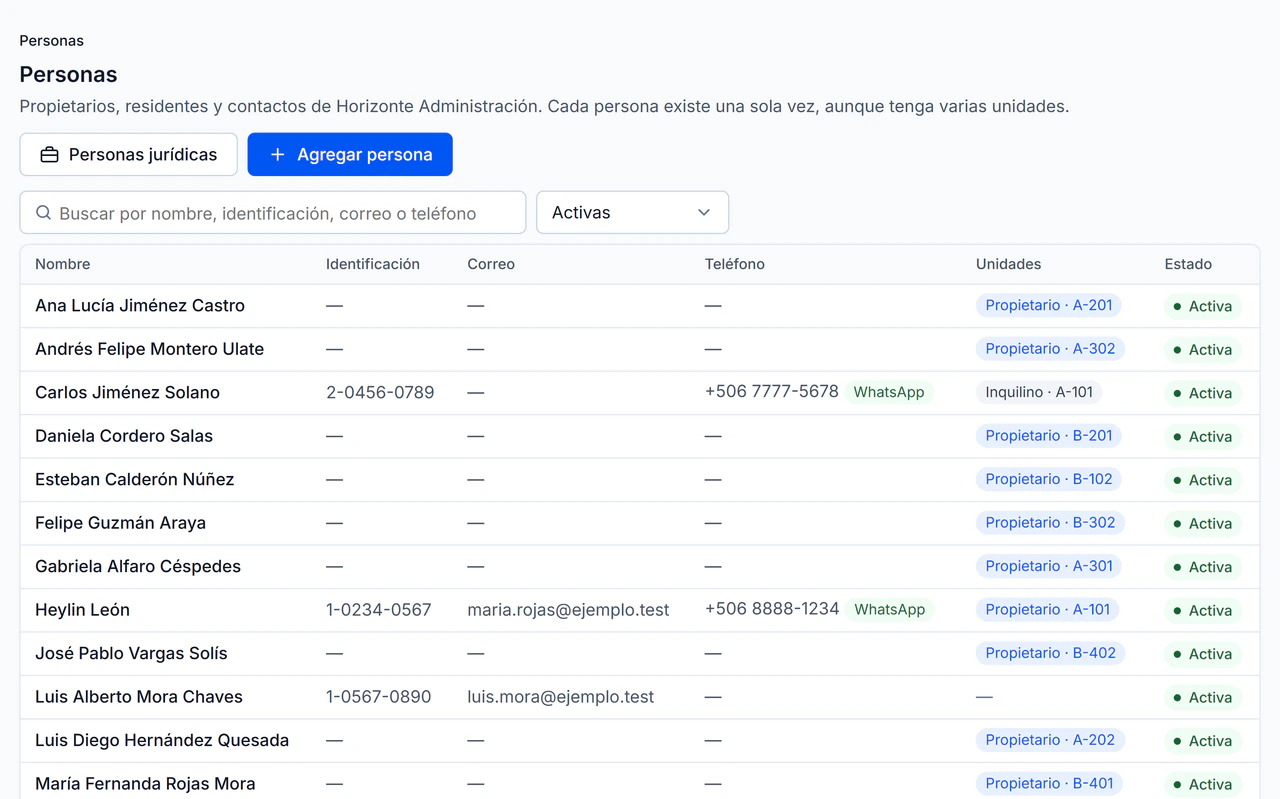Select the Heylin León row name
The width and height of the screenshot is (1280, 799).
(x=83, y=610)
